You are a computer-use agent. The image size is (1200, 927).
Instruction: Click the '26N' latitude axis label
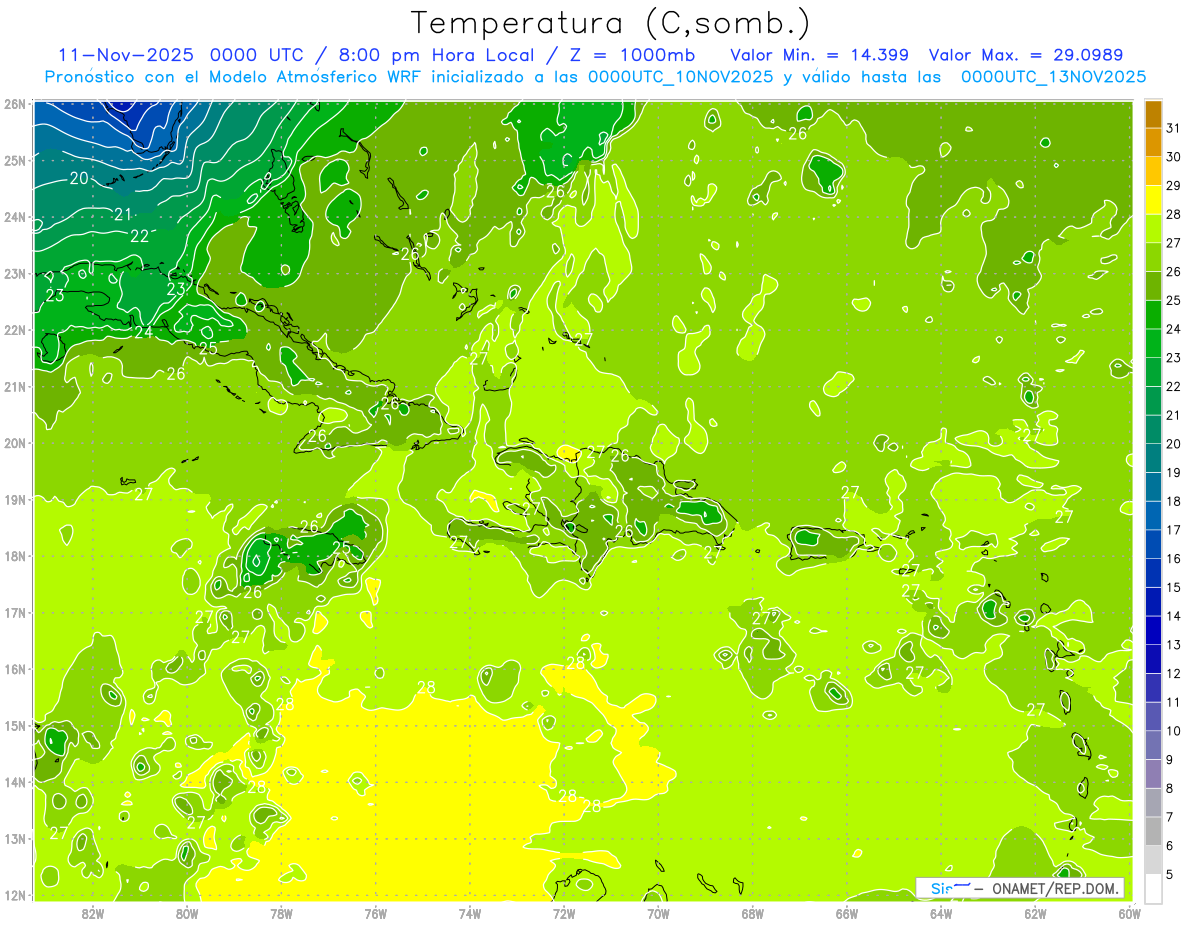(x=15, y=104)
